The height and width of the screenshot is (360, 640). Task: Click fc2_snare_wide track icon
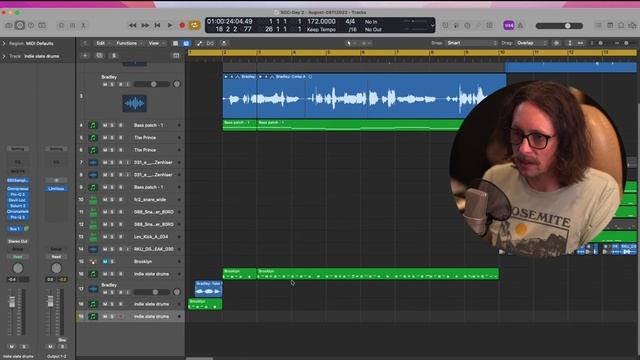click(x=93, y=200)
